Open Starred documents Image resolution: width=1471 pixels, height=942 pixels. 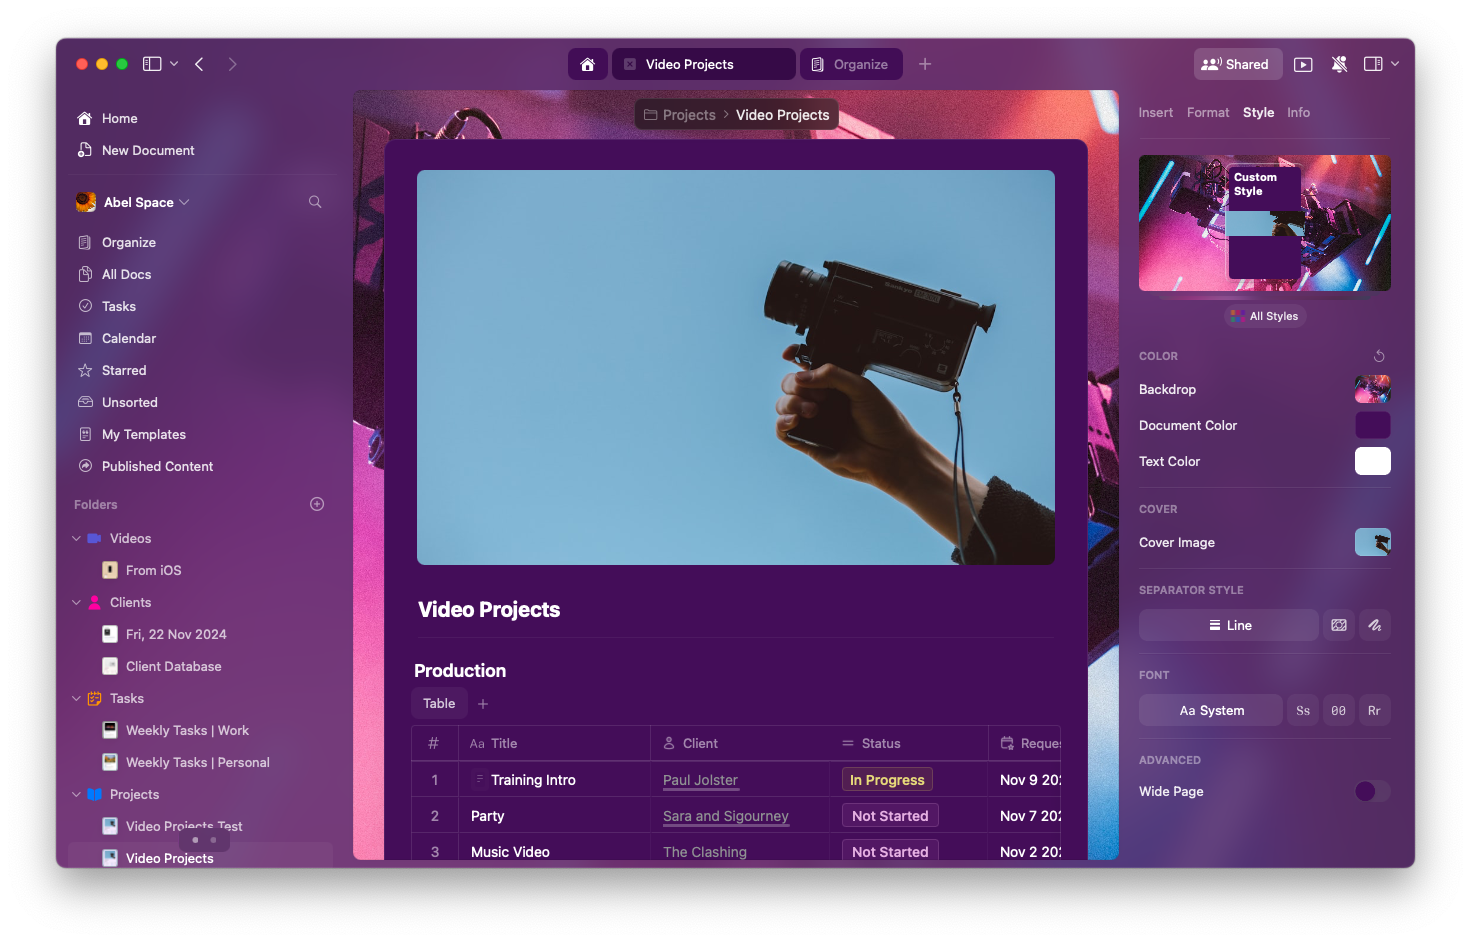(124, 370)
